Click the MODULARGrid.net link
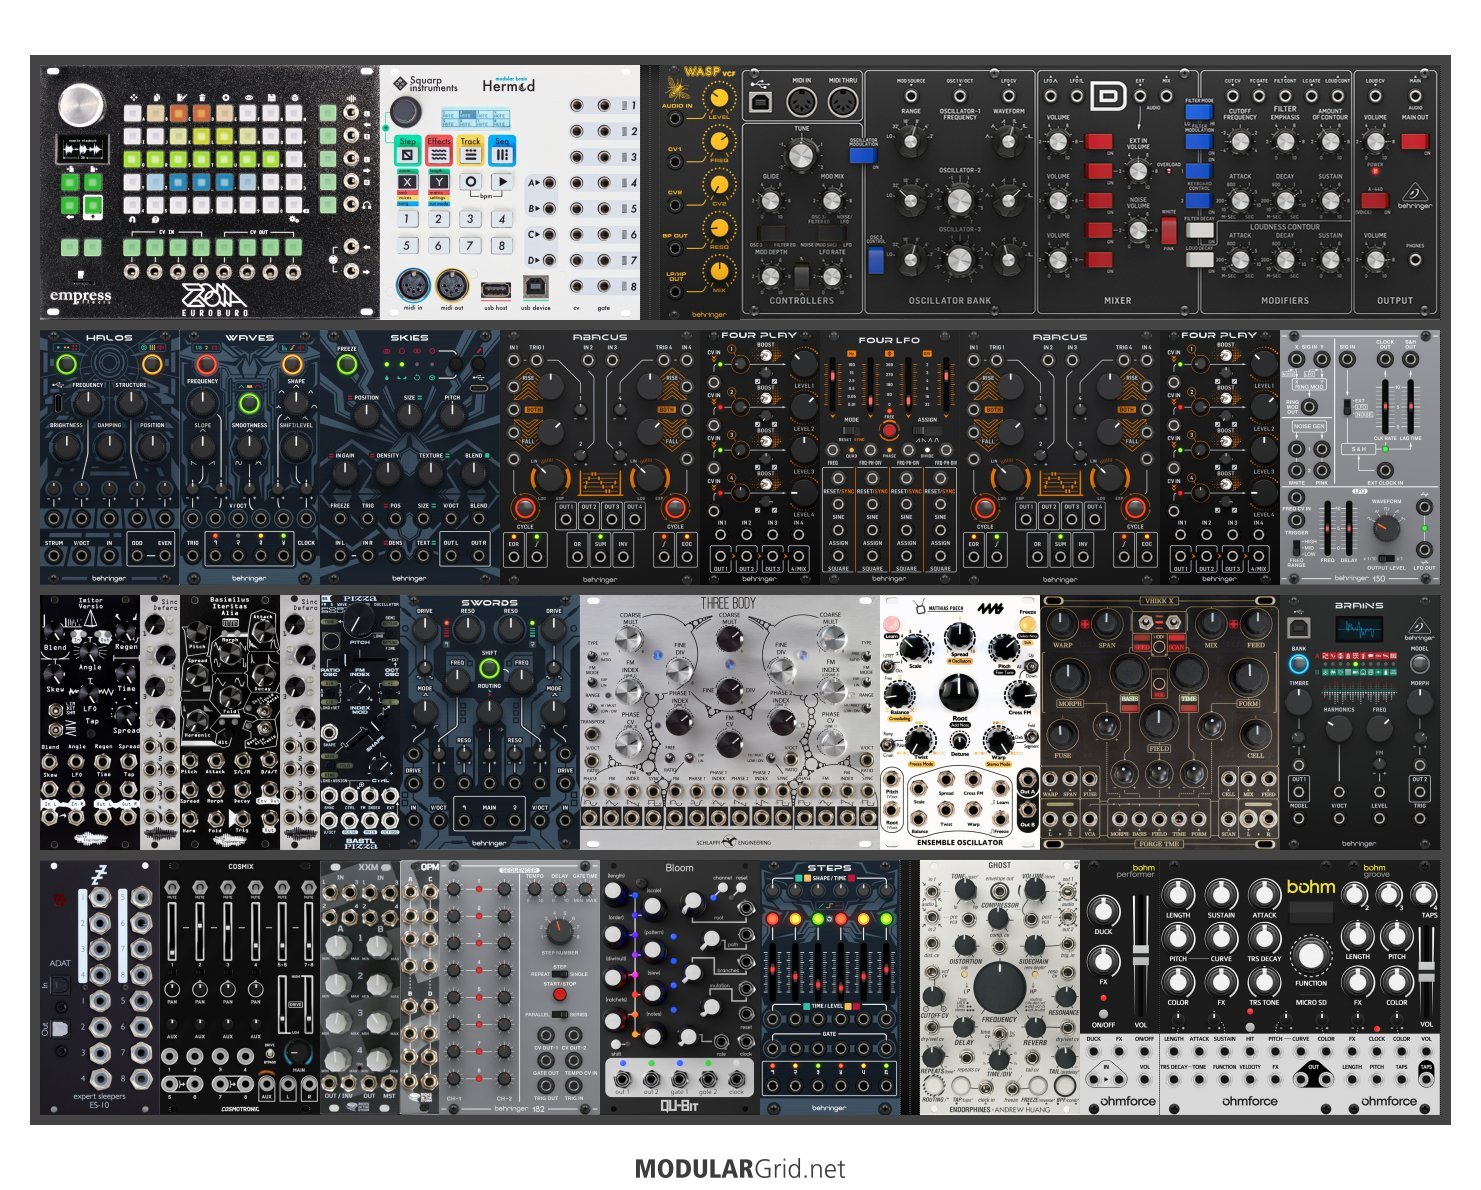Viewport: 1481px width, 1190px height. (740, 1169)
